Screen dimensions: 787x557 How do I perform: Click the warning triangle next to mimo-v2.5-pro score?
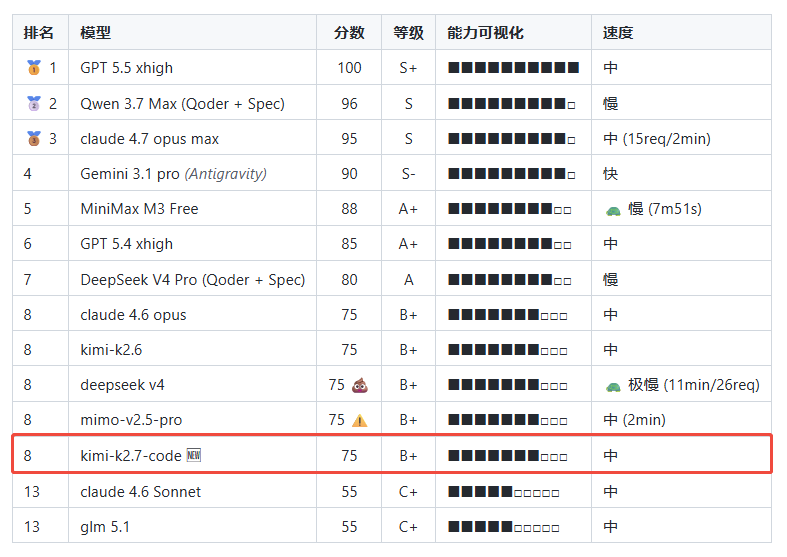(359, 421)
